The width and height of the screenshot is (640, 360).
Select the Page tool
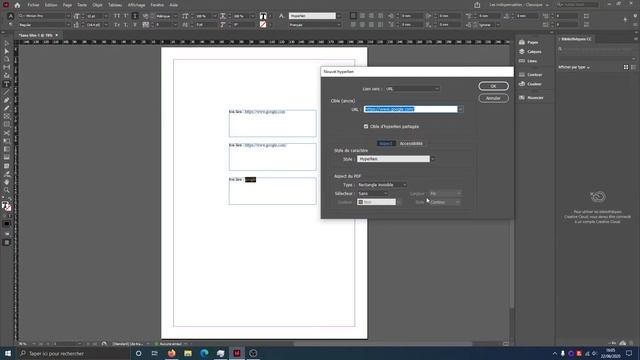tap(7, 60)
